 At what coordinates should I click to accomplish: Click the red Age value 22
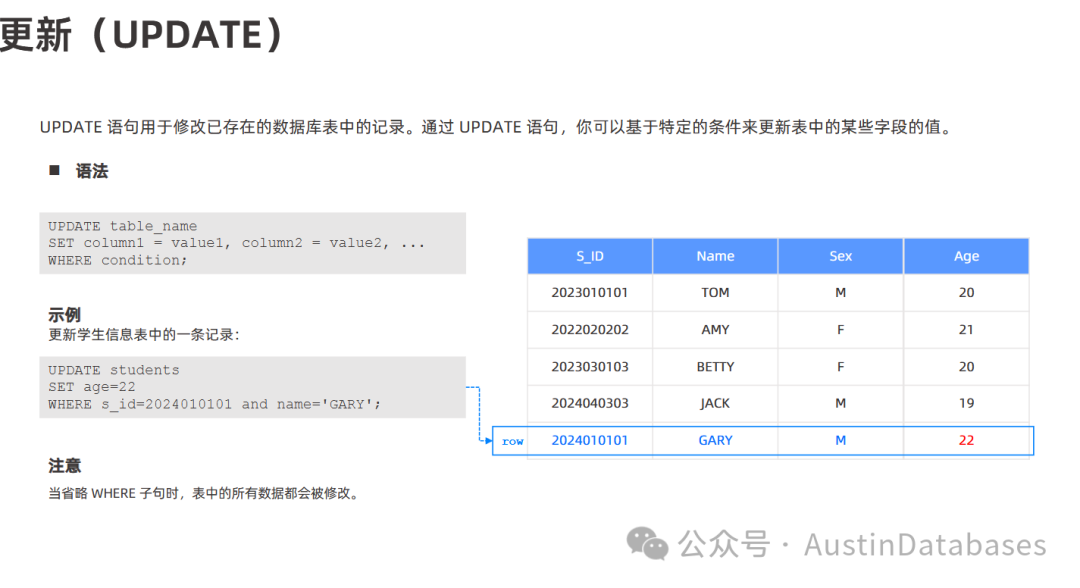[966, 441]
